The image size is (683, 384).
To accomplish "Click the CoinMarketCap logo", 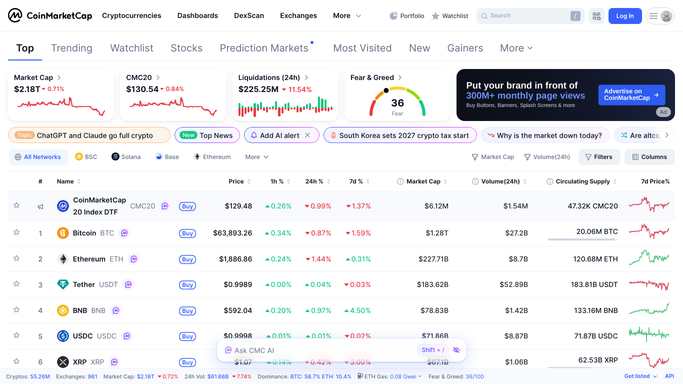I will pyautogui.click(x=50, y=16).
